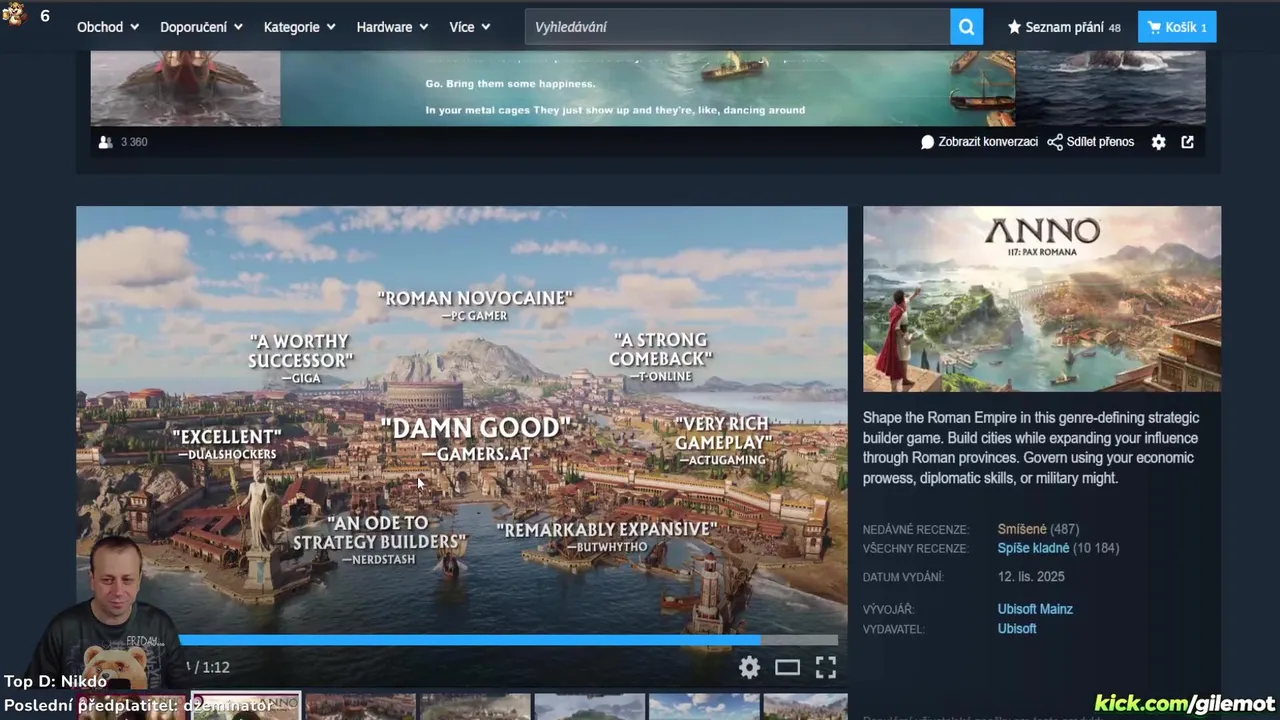Viewport: 1280px width, 720px height.
Task: Enter fullscreen on trailer video
Action: [x=825, y=667]
